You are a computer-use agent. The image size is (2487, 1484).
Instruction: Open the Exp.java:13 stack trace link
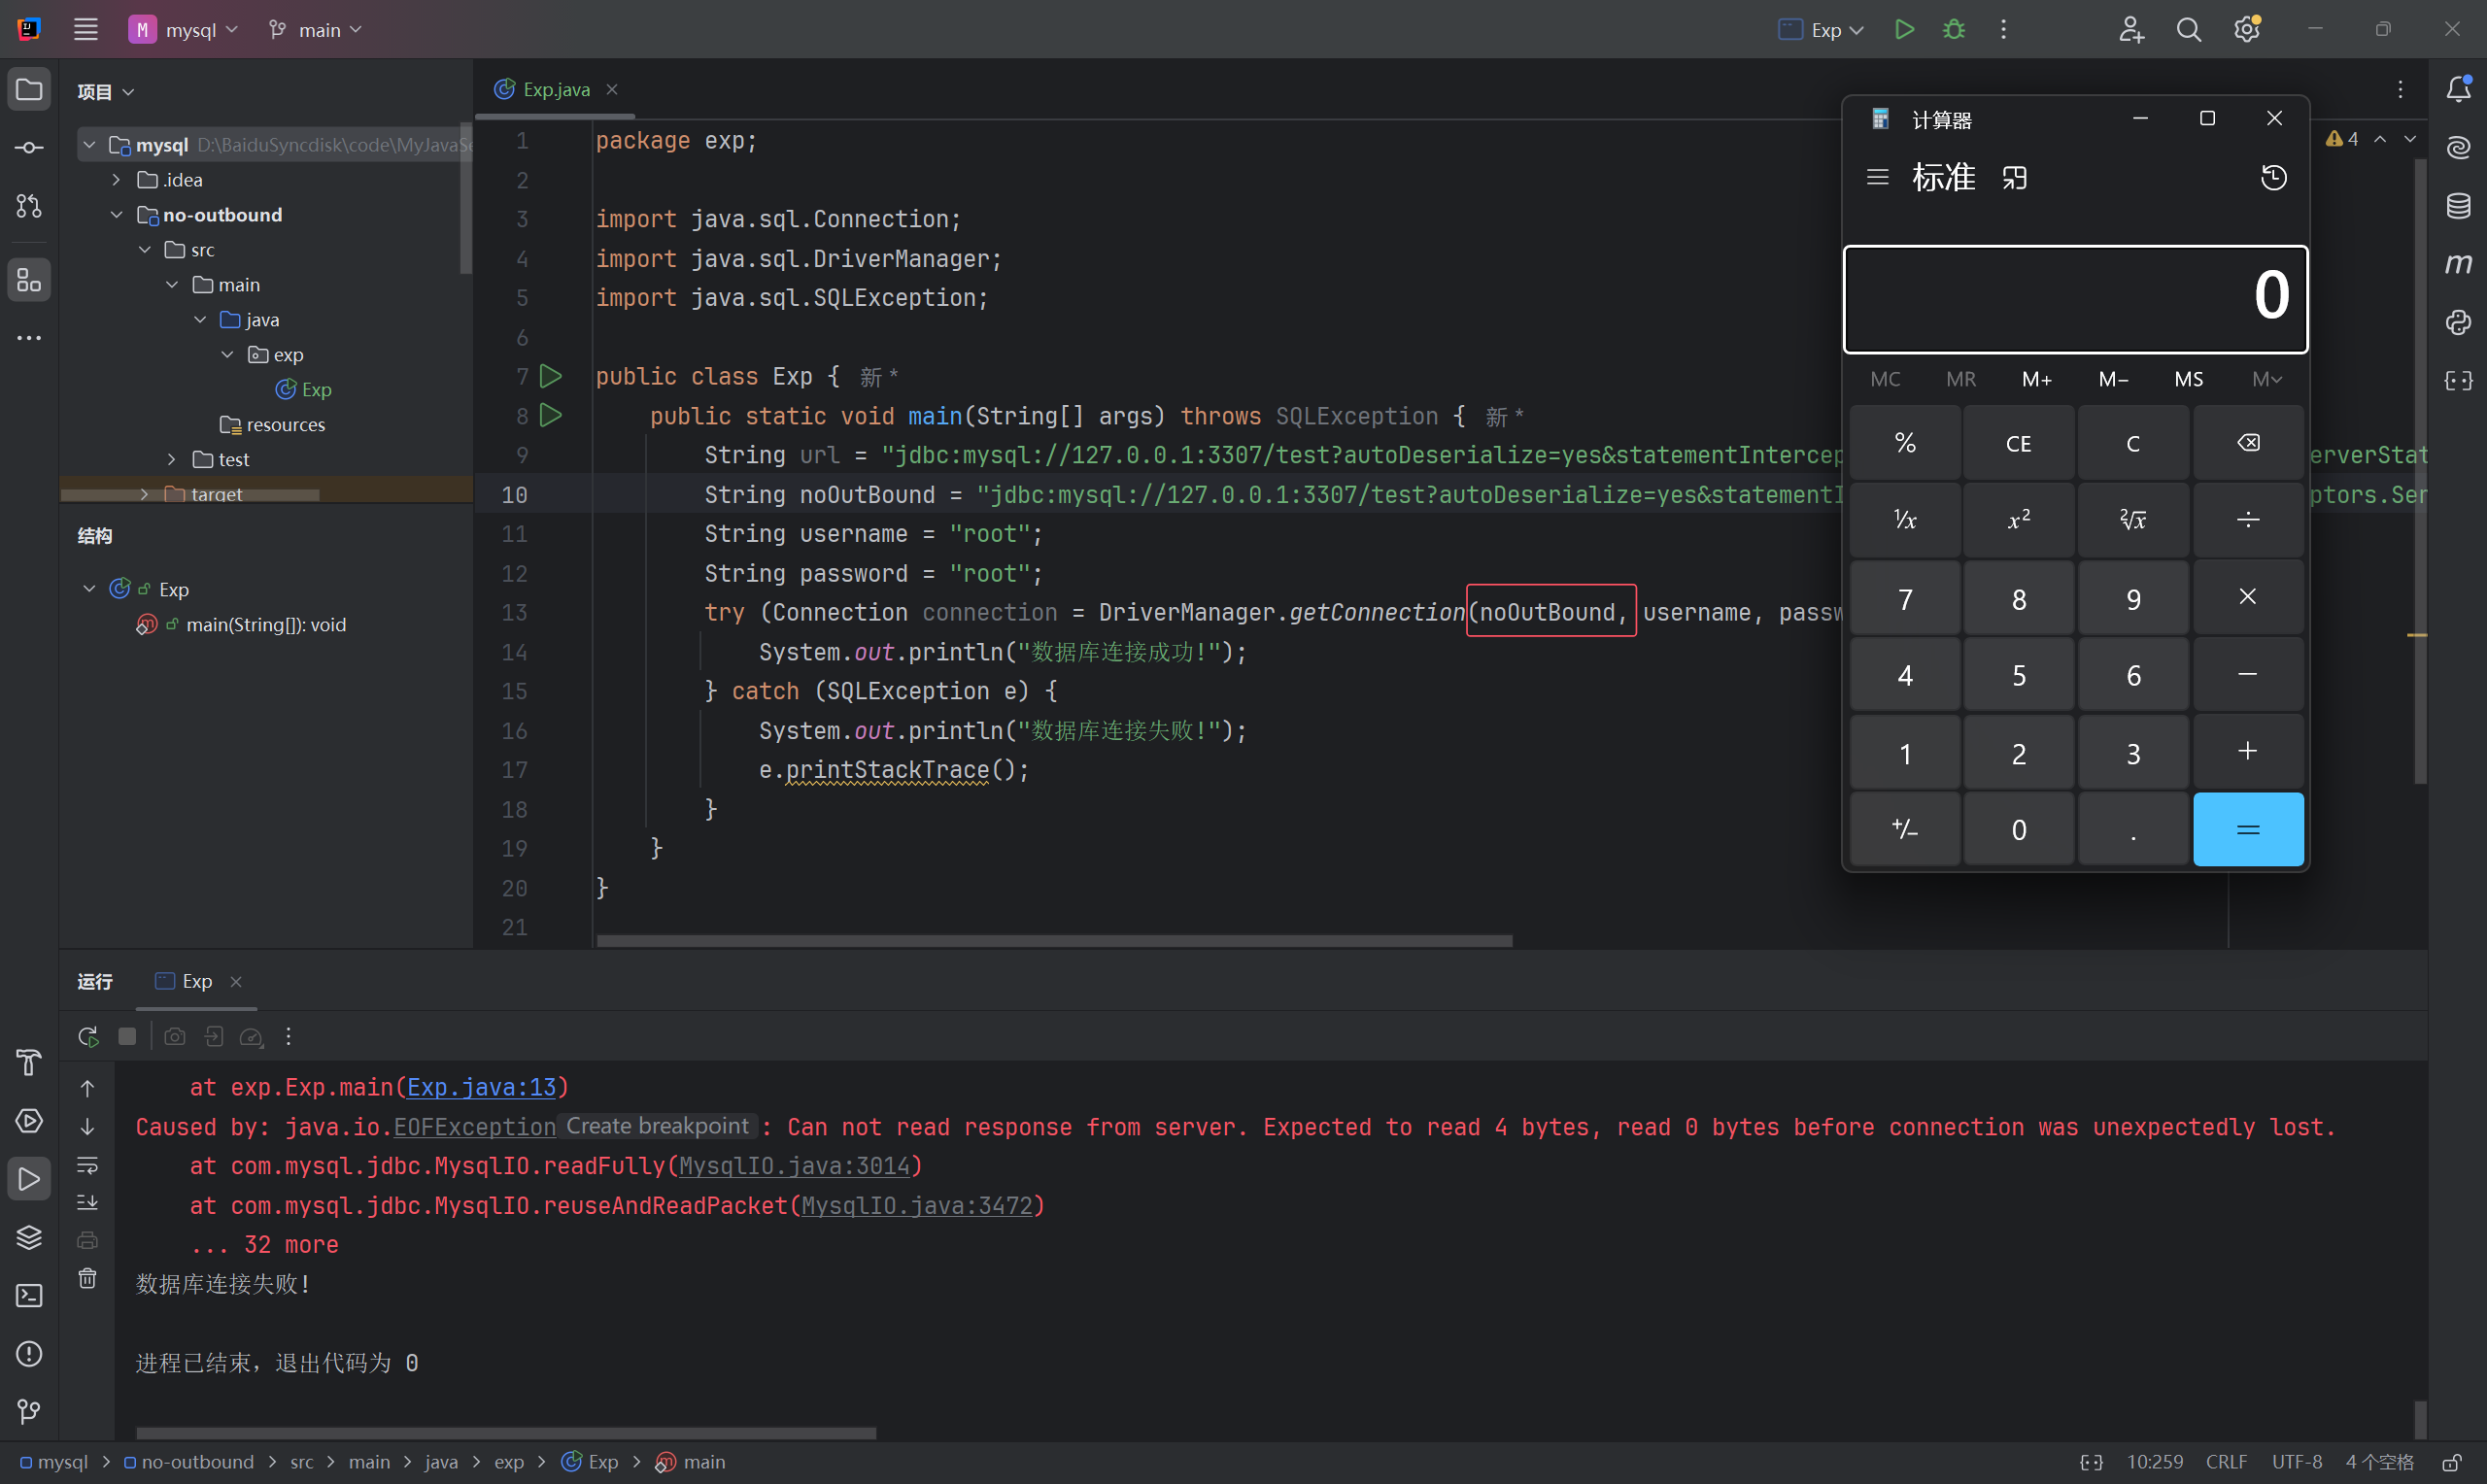click(480, 1087)
